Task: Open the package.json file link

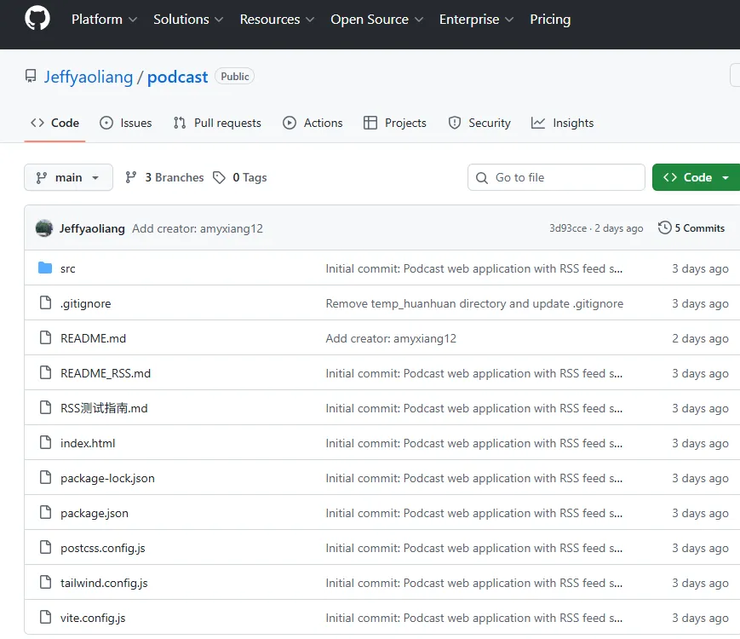Action: click(x=94, y=513)
